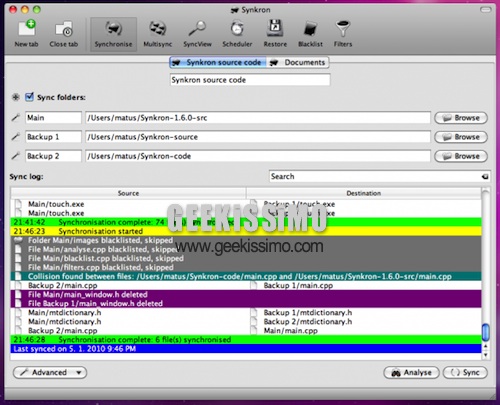Screen dimensions: 500x405
Task: Open the Scheduler alarm clock icon
Action: click(237, 33)
